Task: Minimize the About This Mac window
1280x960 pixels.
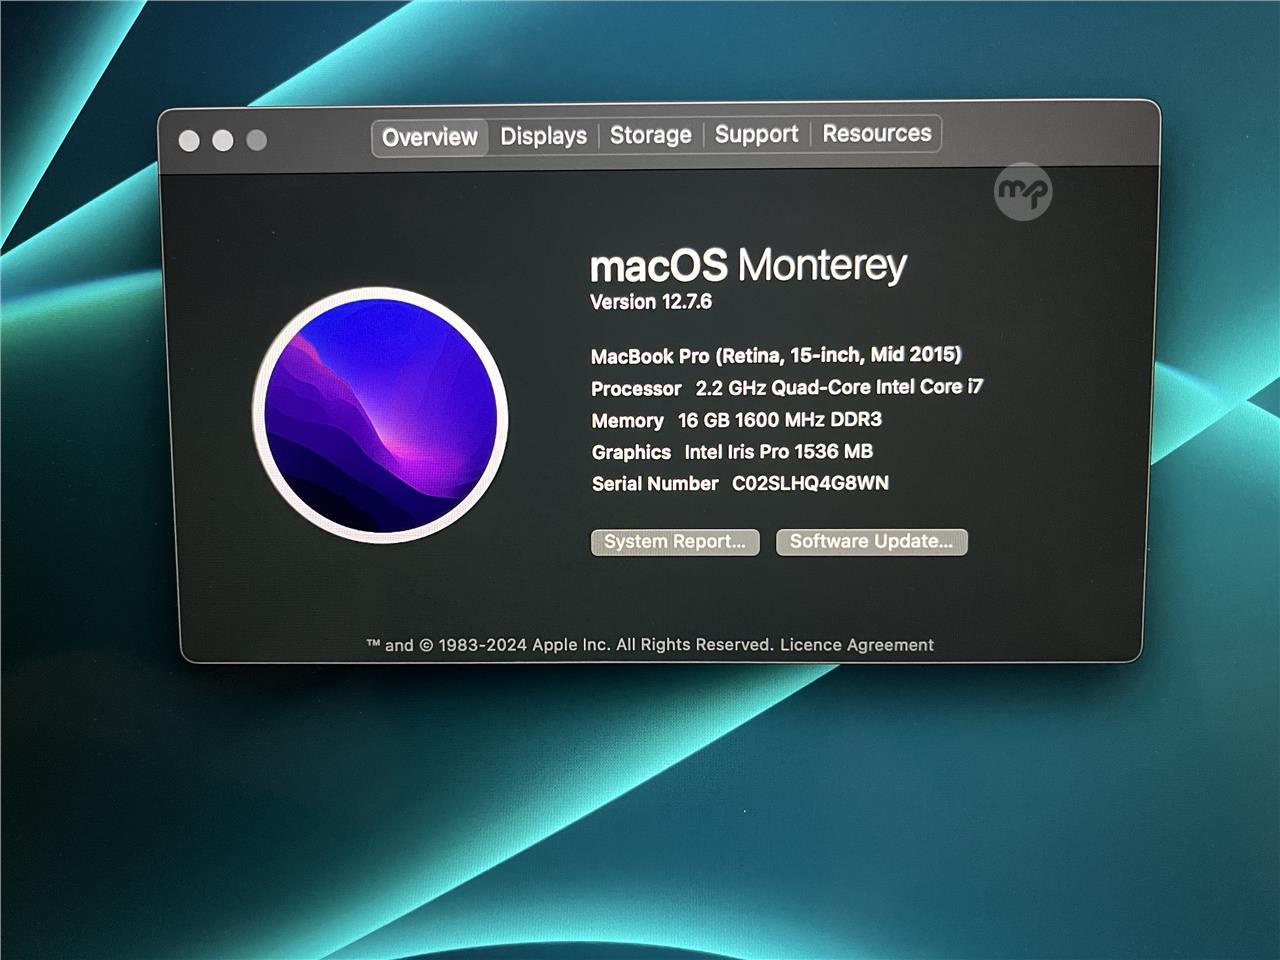Action: 223,141
